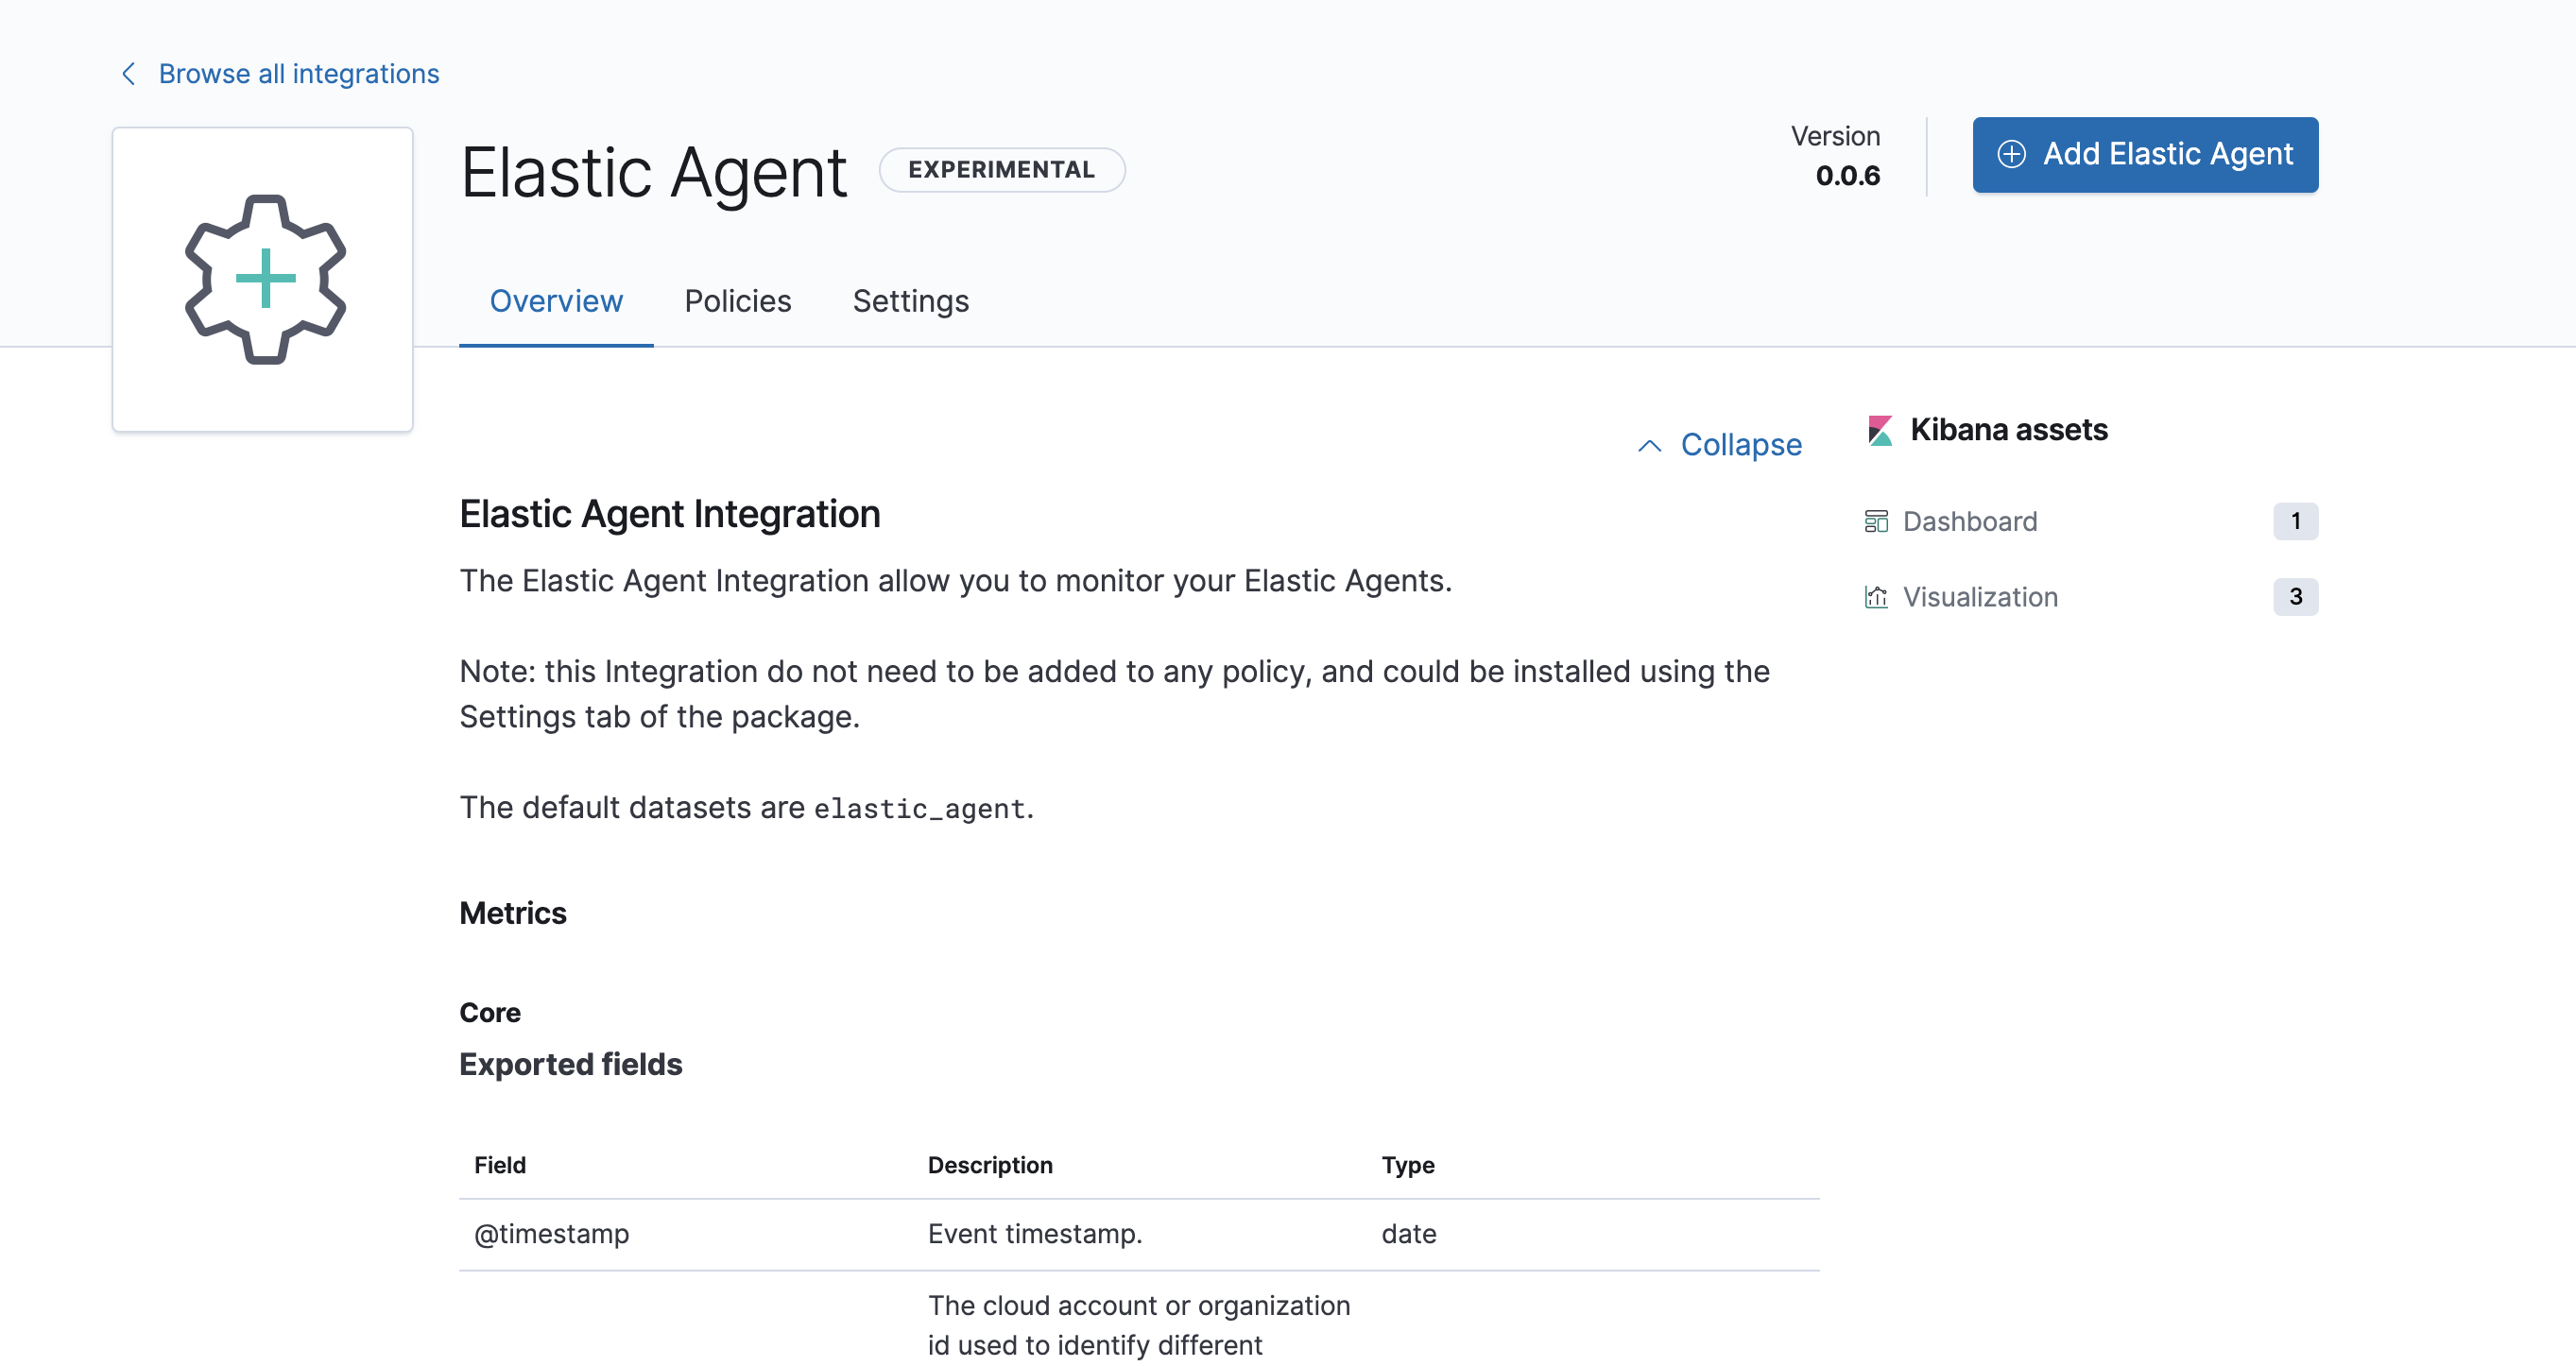The image size is (2576, 1366).
Task: Open the Settings tab
Action: coord(910,301)
